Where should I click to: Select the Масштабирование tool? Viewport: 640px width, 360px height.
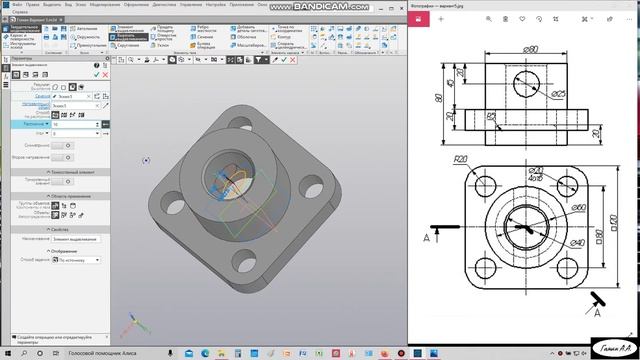(x=248, y=46)
